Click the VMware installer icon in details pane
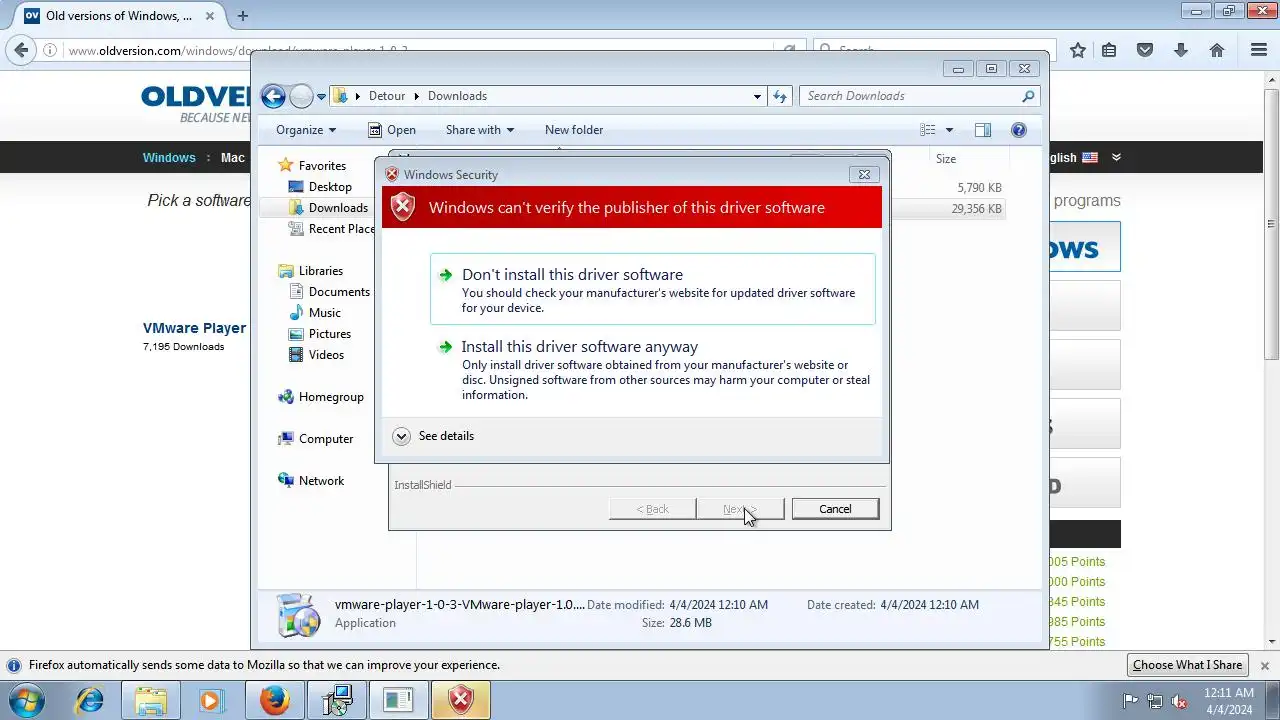This screenshot has width=1280, height=720. [x=298, y=615]
